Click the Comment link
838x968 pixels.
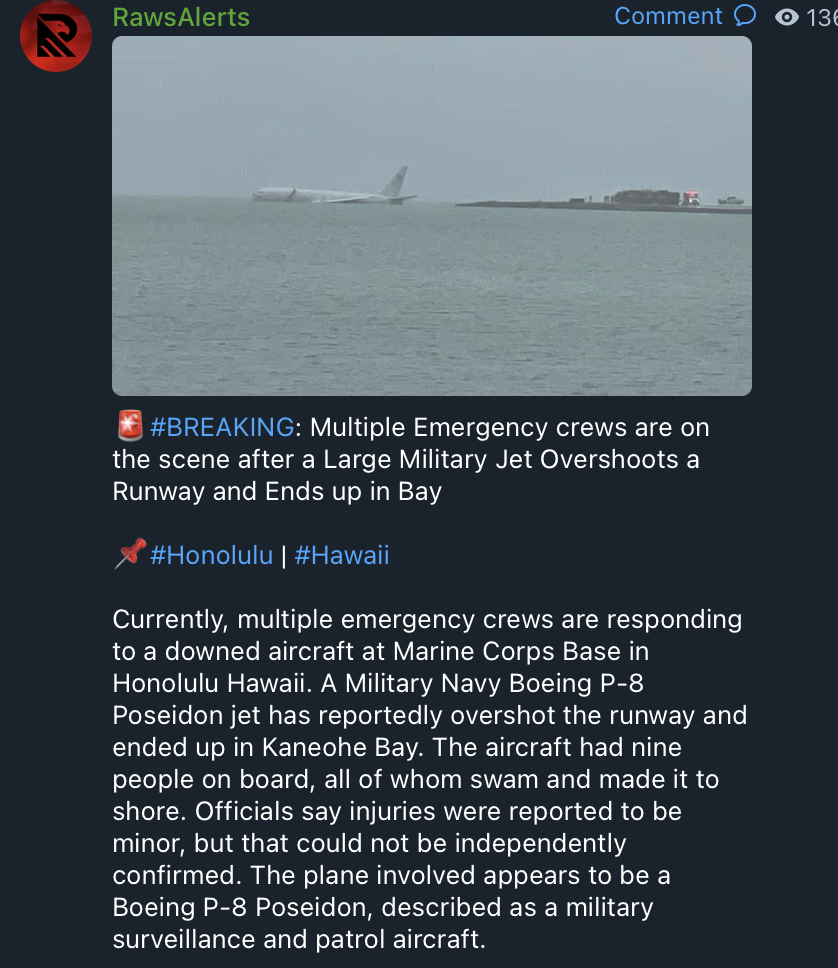click(668, 16)
